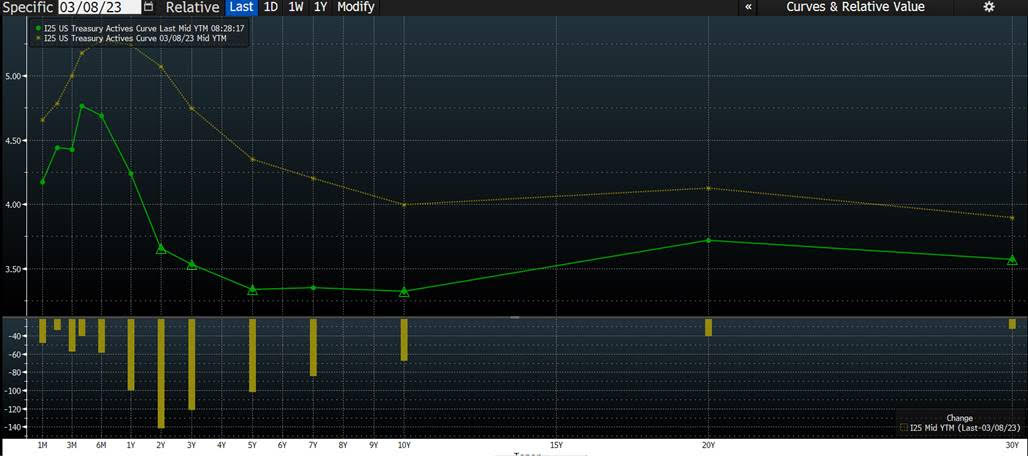Click yellow curve point at 10Y

tap(404, 204)
